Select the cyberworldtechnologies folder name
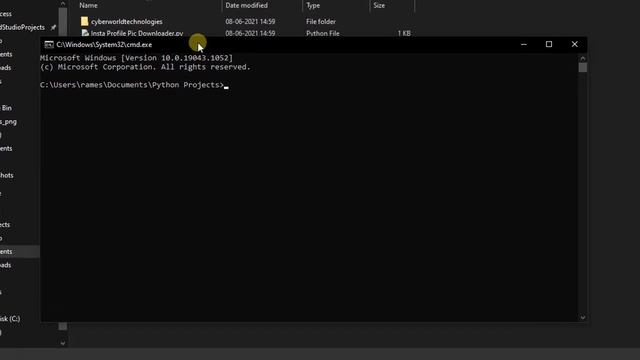640x360 pixels. [x=127, y=22]
